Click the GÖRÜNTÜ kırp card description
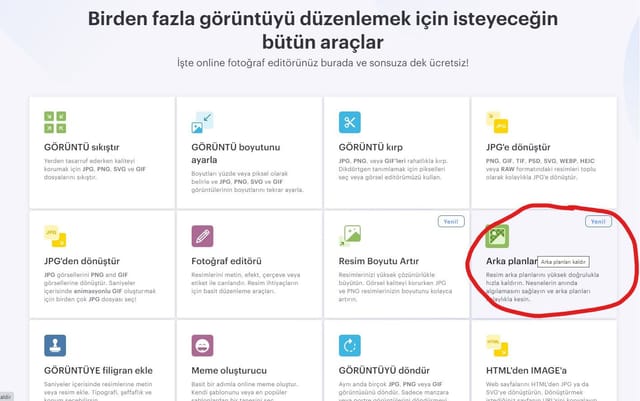The width and height of the screenshot is (640, 401). click(x=393, y=169)
